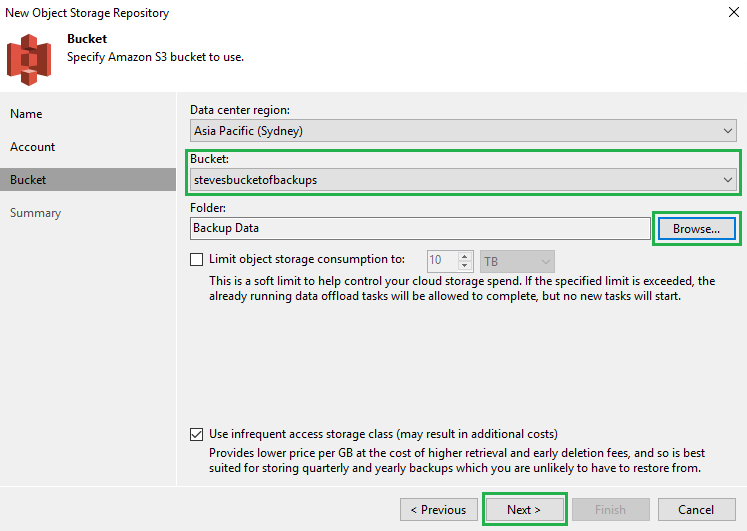Cancel the repository wizard

(696, 509)
